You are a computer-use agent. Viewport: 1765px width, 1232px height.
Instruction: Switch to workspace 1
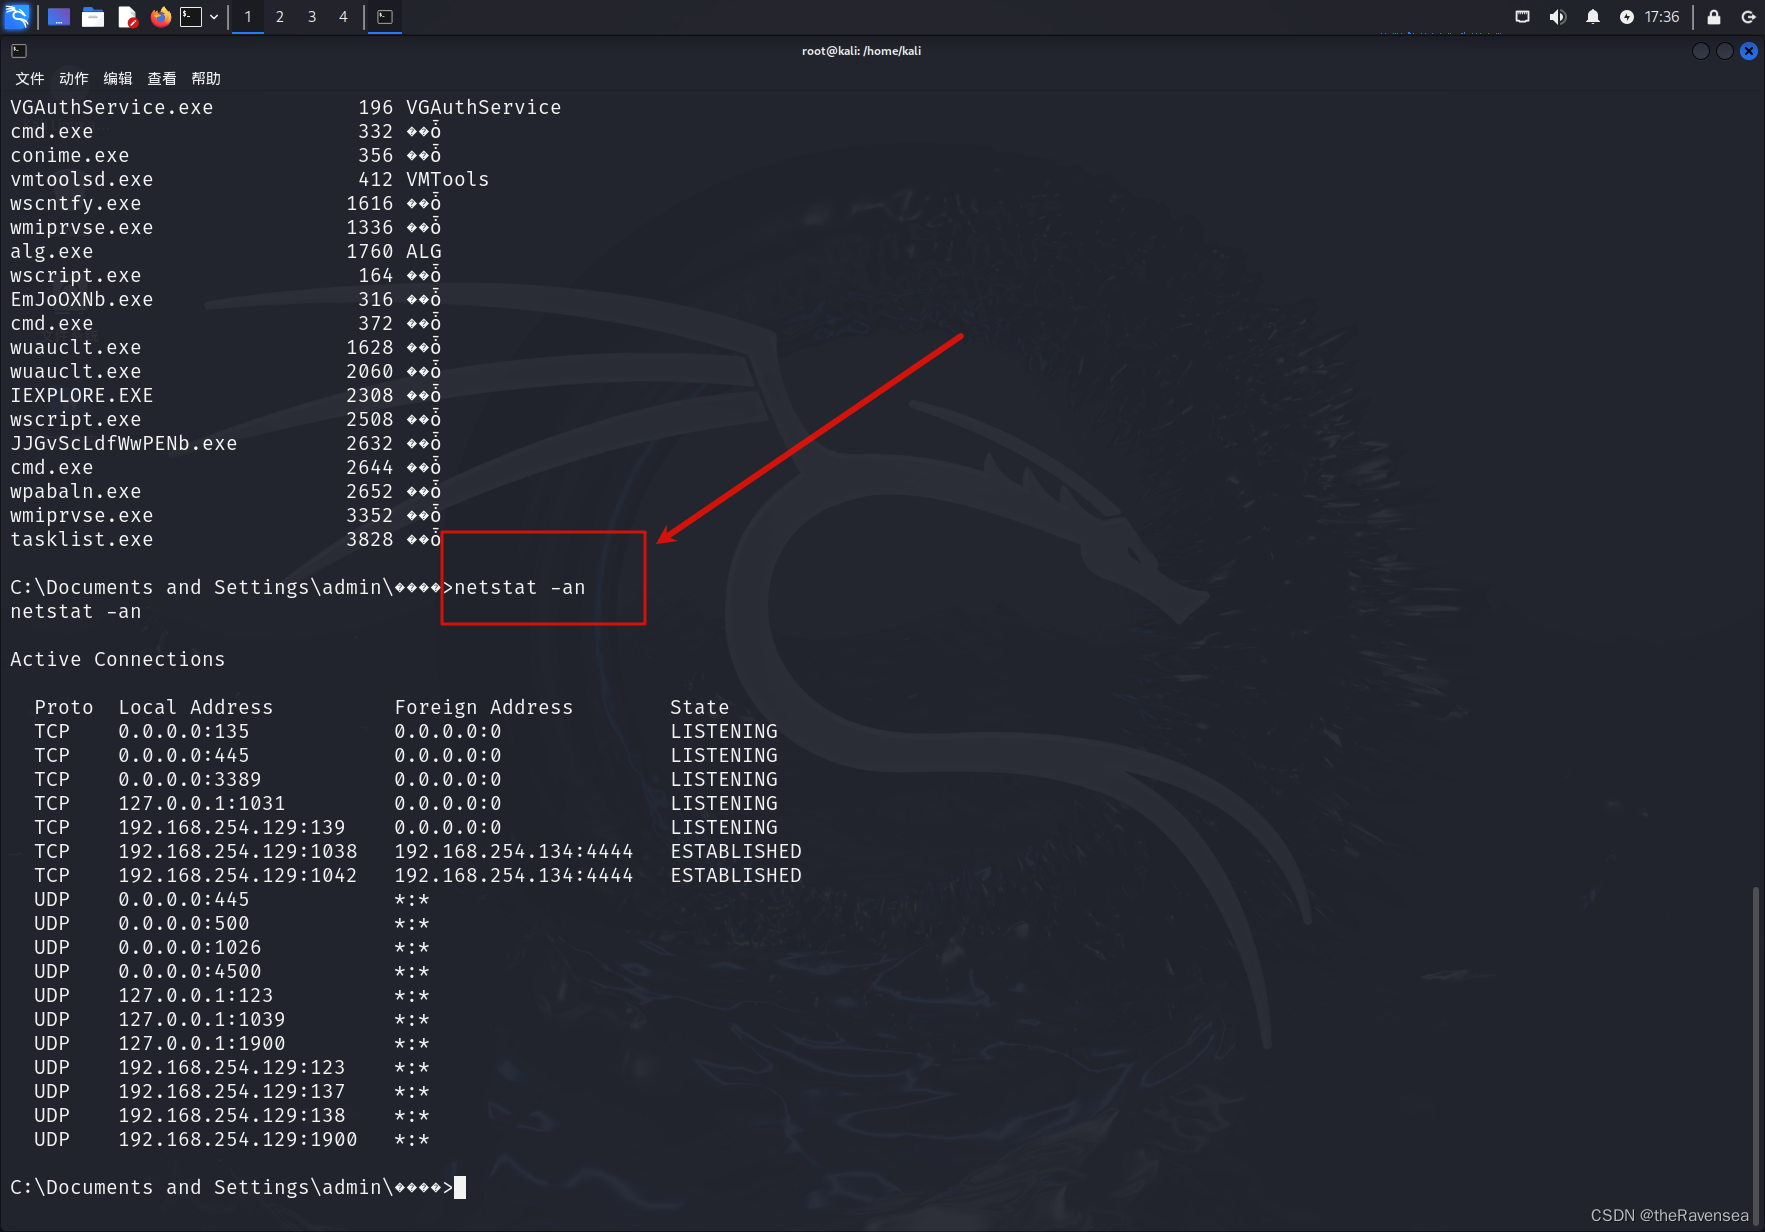click(248, 17)
